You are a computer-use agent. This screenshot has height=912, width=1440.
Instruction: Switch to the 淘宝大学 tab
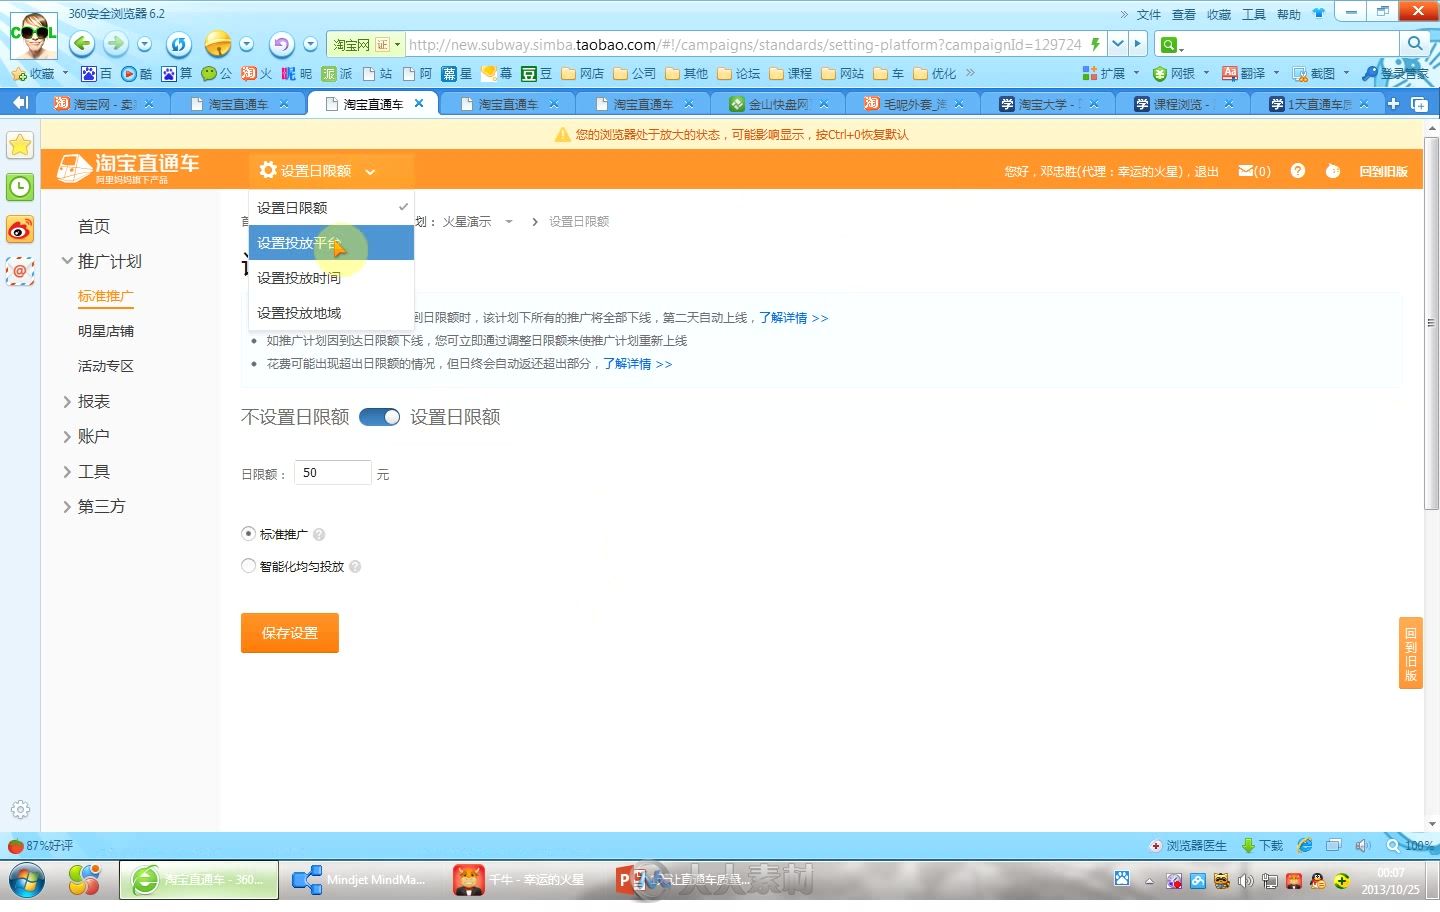point(1046,104)
